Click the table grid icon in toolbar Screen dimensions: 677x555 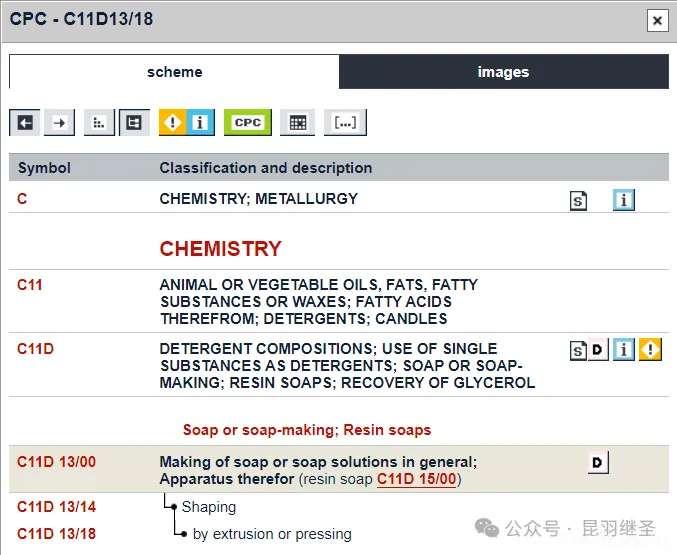point(297,123)
